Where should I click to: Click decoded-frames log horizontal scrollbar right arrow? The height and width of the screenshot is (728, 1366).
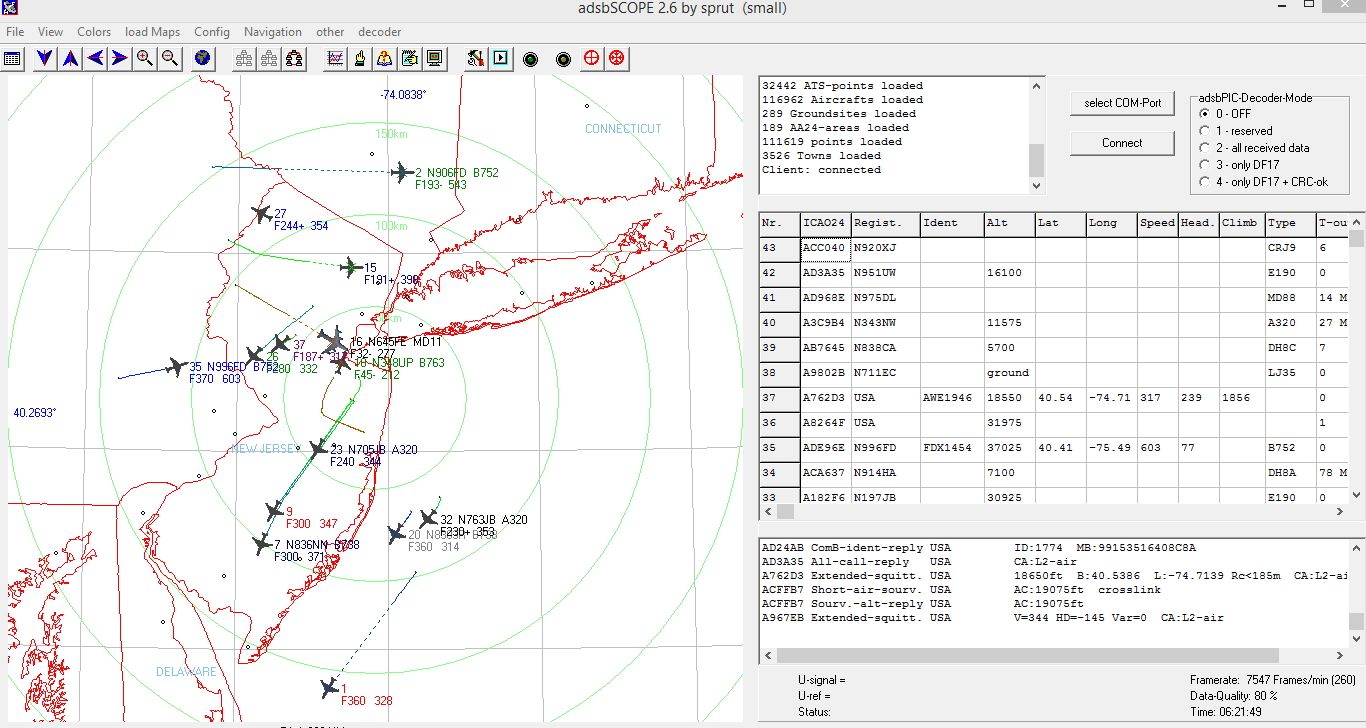click(1340, 656)
